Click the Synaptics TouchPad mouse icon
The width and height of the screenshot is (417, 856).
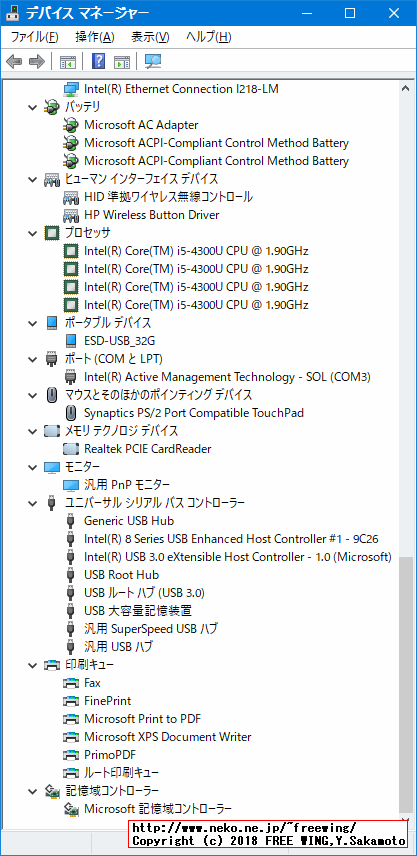click(71, 413)
